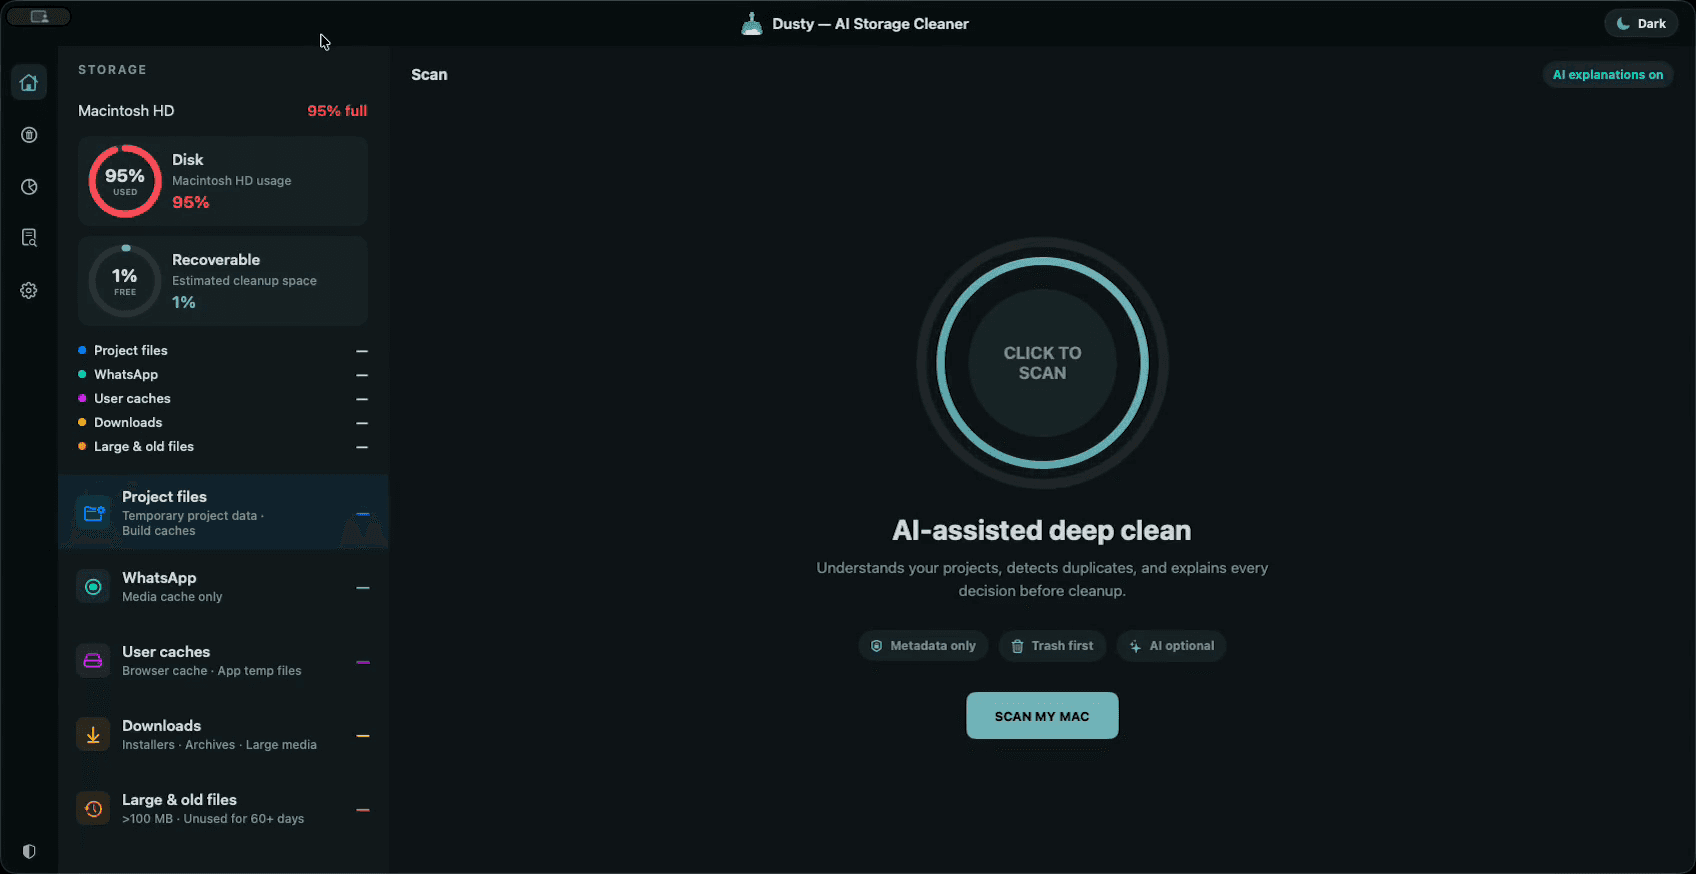Click the red "95% full" status text

[x=337, y=111]
